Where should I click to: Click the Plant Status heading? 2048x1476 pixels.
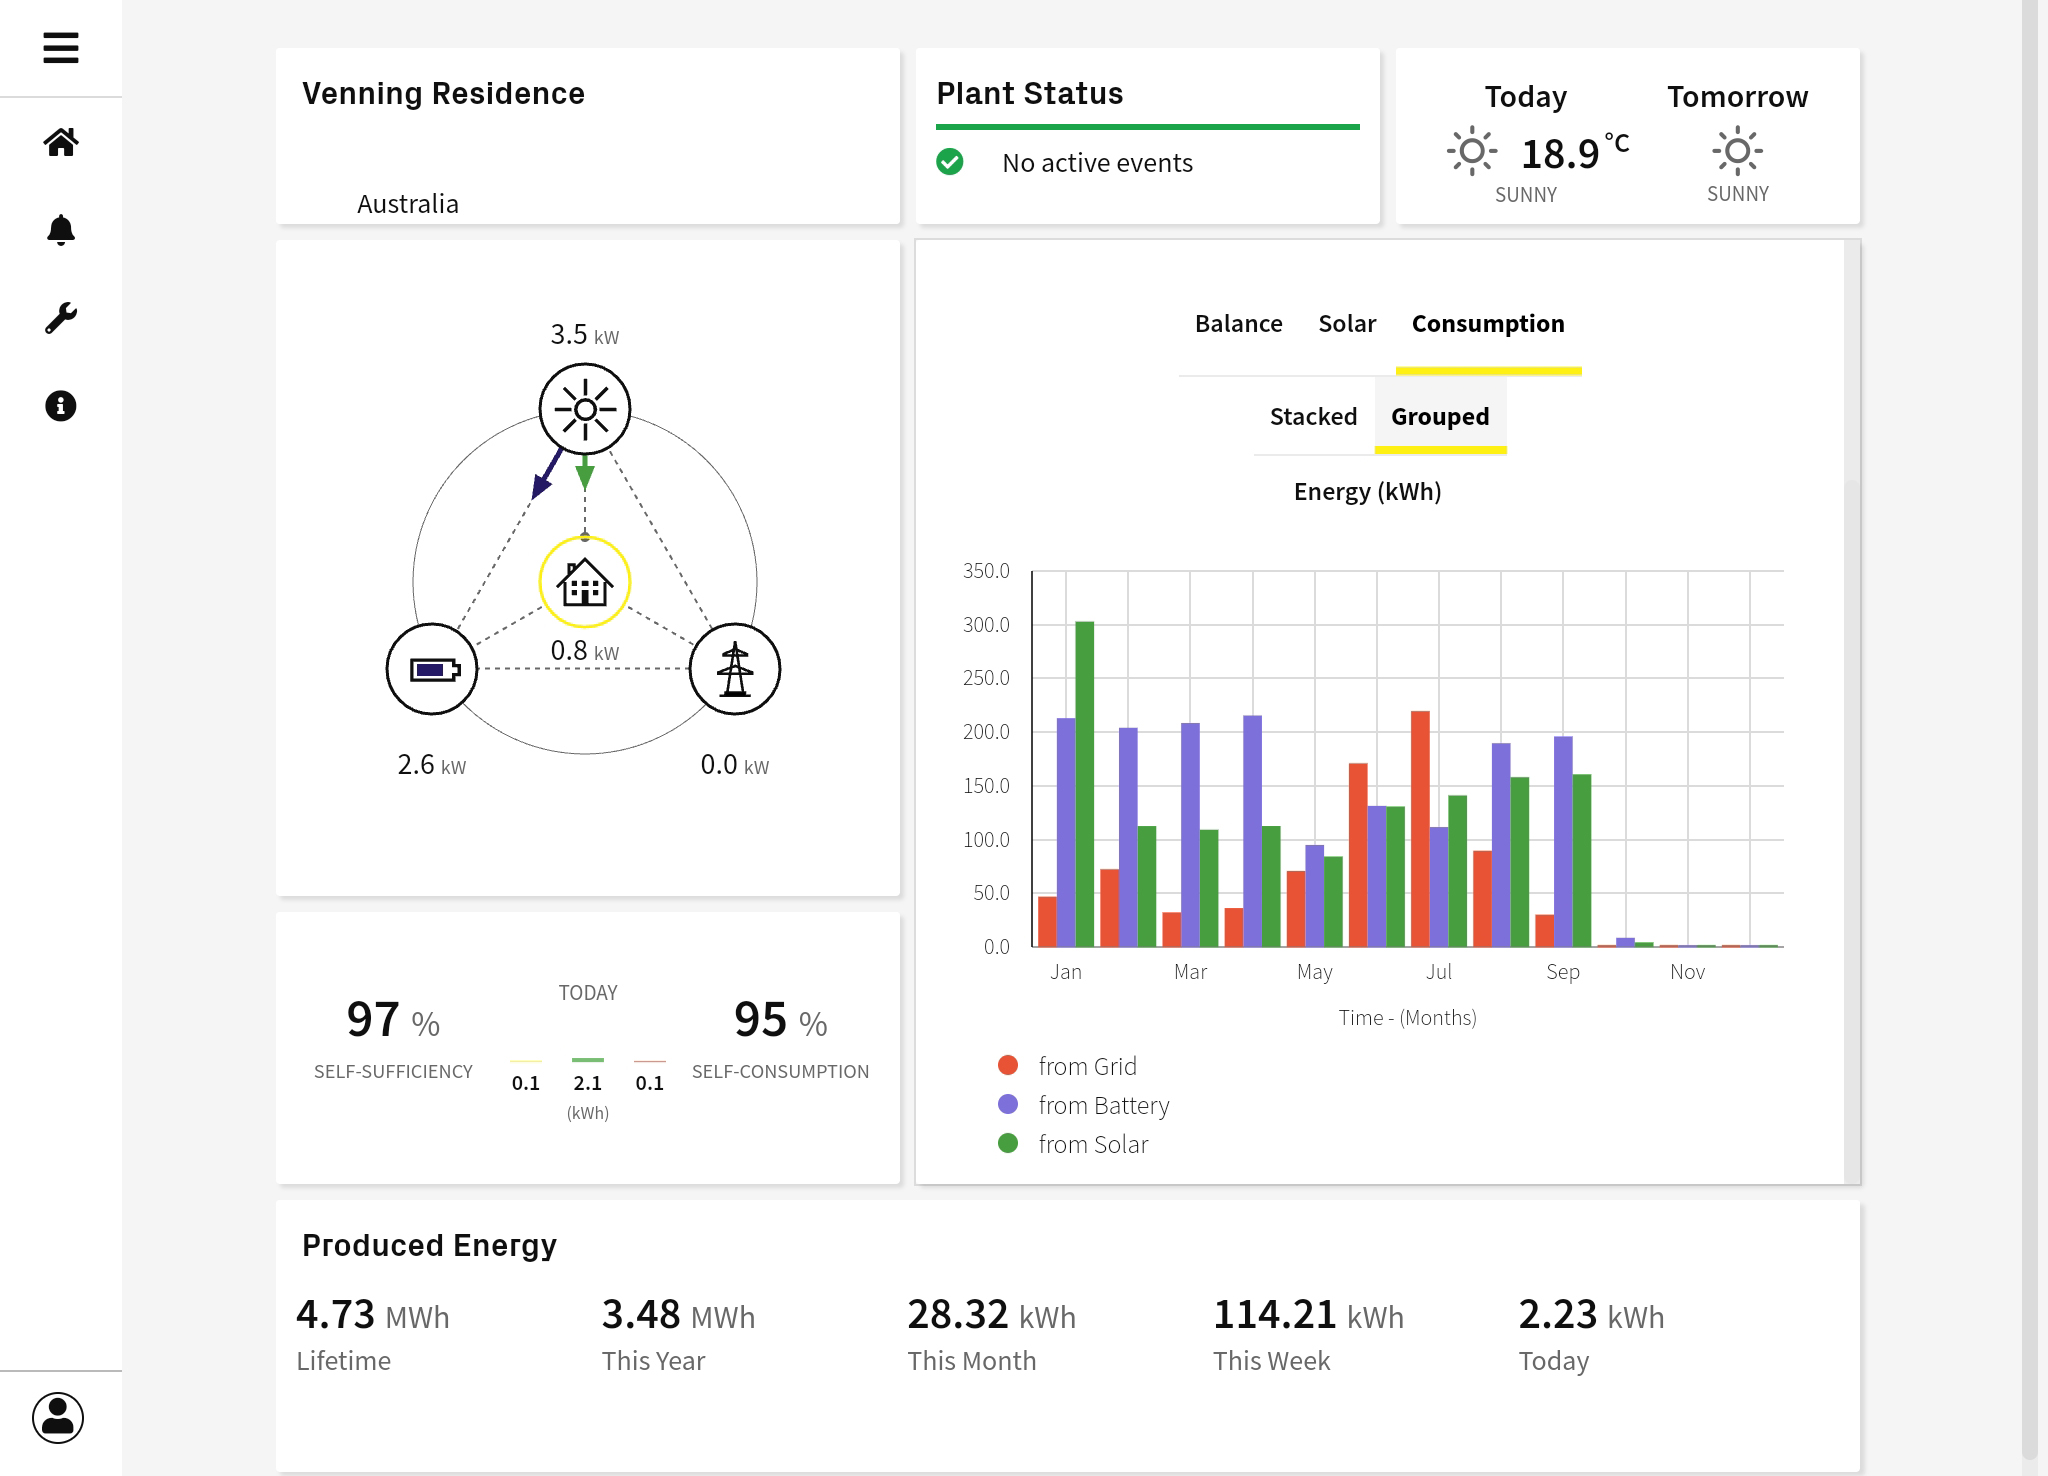coord(1030,93)
